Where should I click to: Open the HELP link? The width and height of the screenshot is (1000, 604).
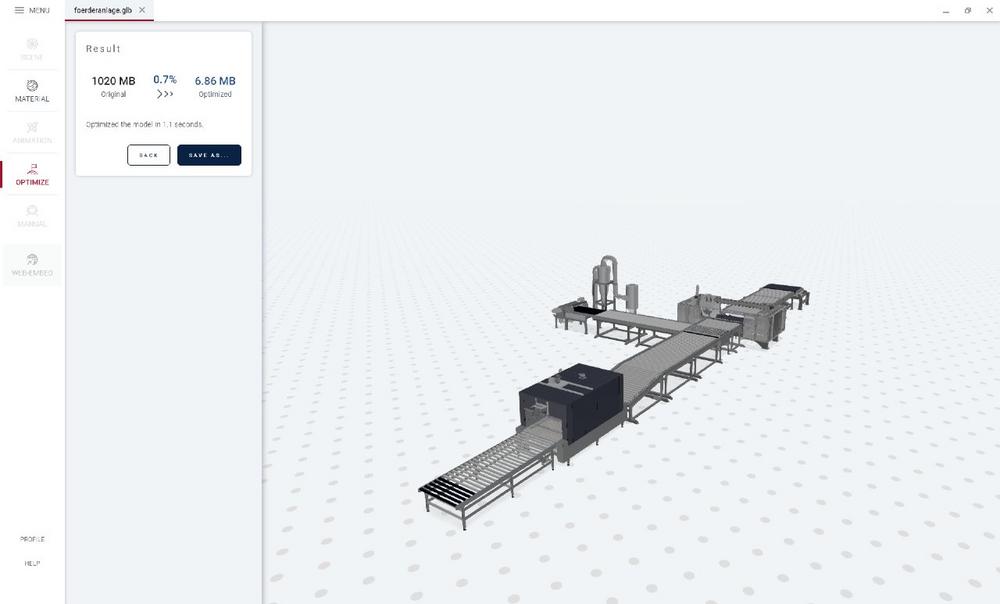[32, 563]
